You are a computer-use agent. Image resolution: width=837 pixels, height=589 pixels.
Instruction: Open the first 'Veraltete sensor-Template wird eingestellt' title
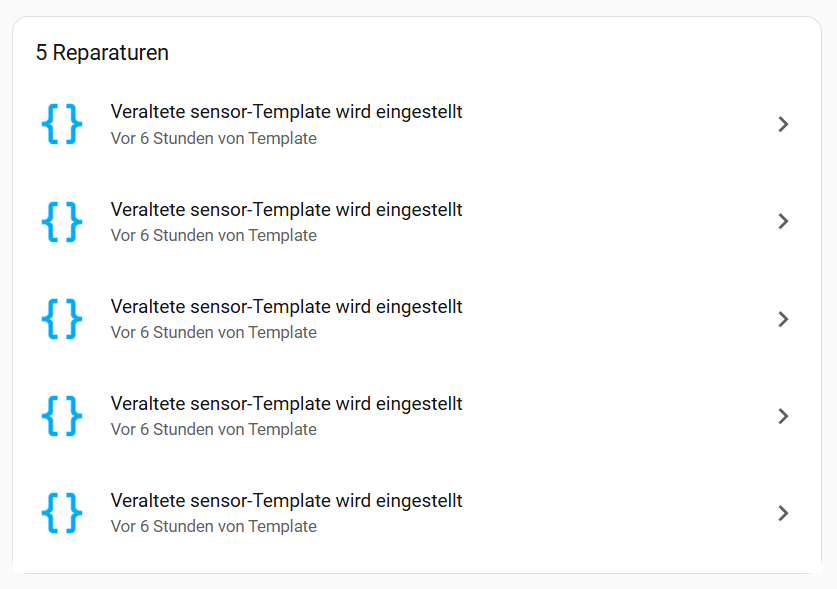[286, 112]
